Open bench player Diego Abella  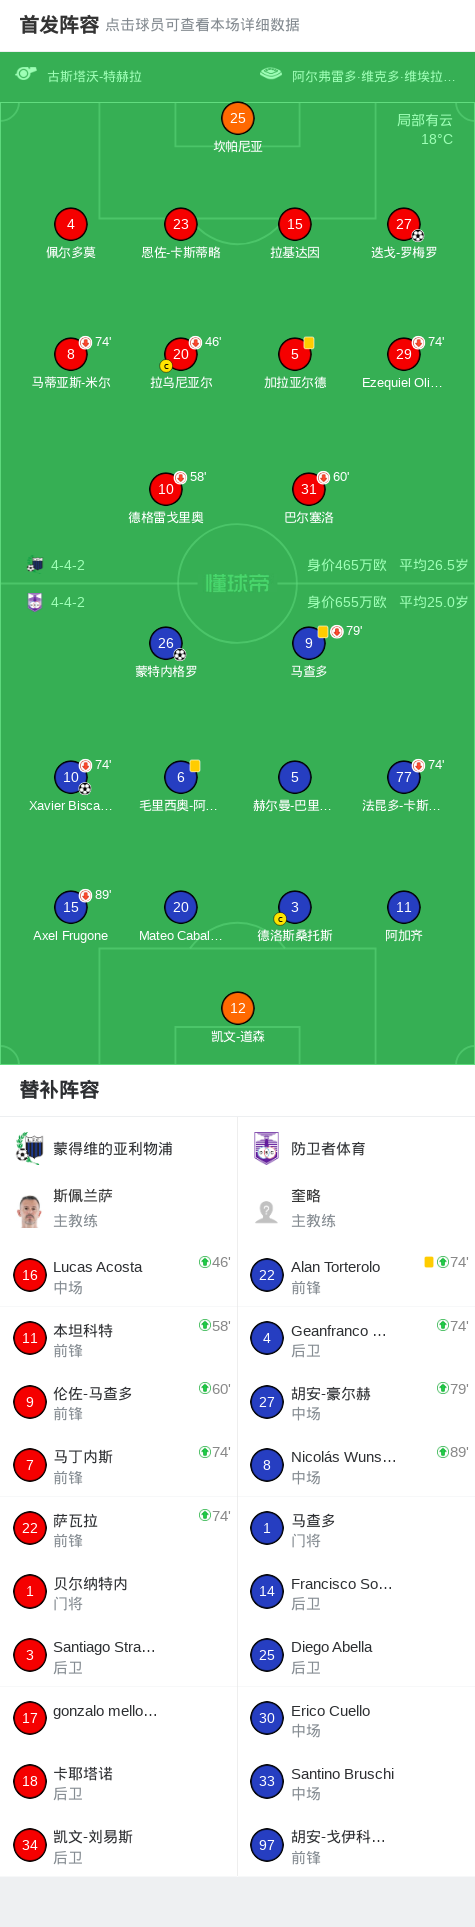(x=356, y=1656)
